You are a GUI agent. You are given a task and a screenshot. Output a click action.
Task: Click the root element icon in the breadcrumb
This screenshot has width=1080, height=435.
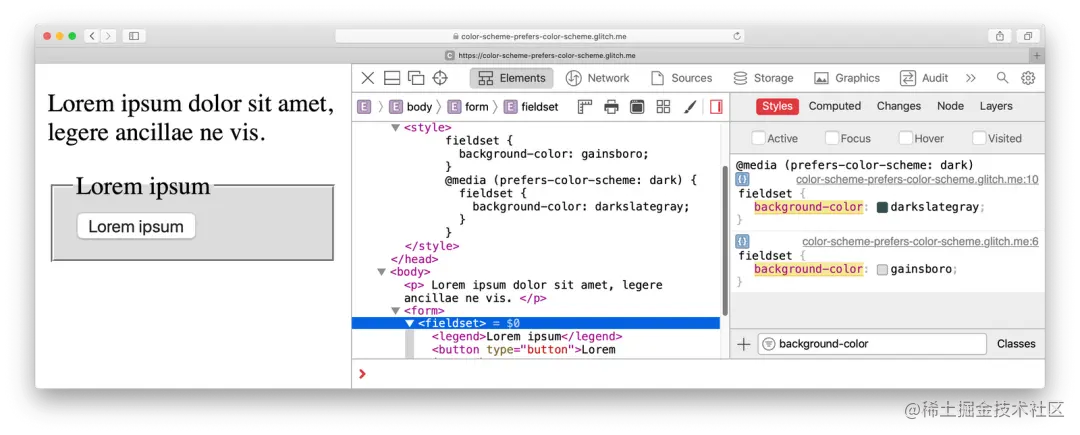click(364, 107)
